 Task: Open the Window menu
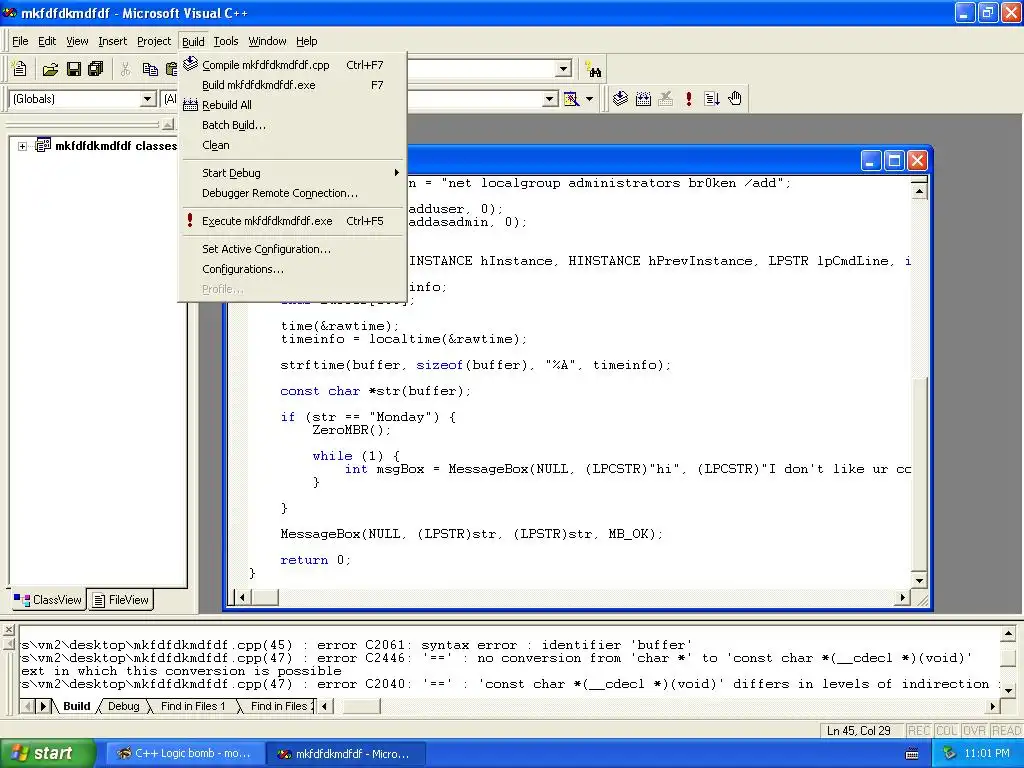click(267, 41)
